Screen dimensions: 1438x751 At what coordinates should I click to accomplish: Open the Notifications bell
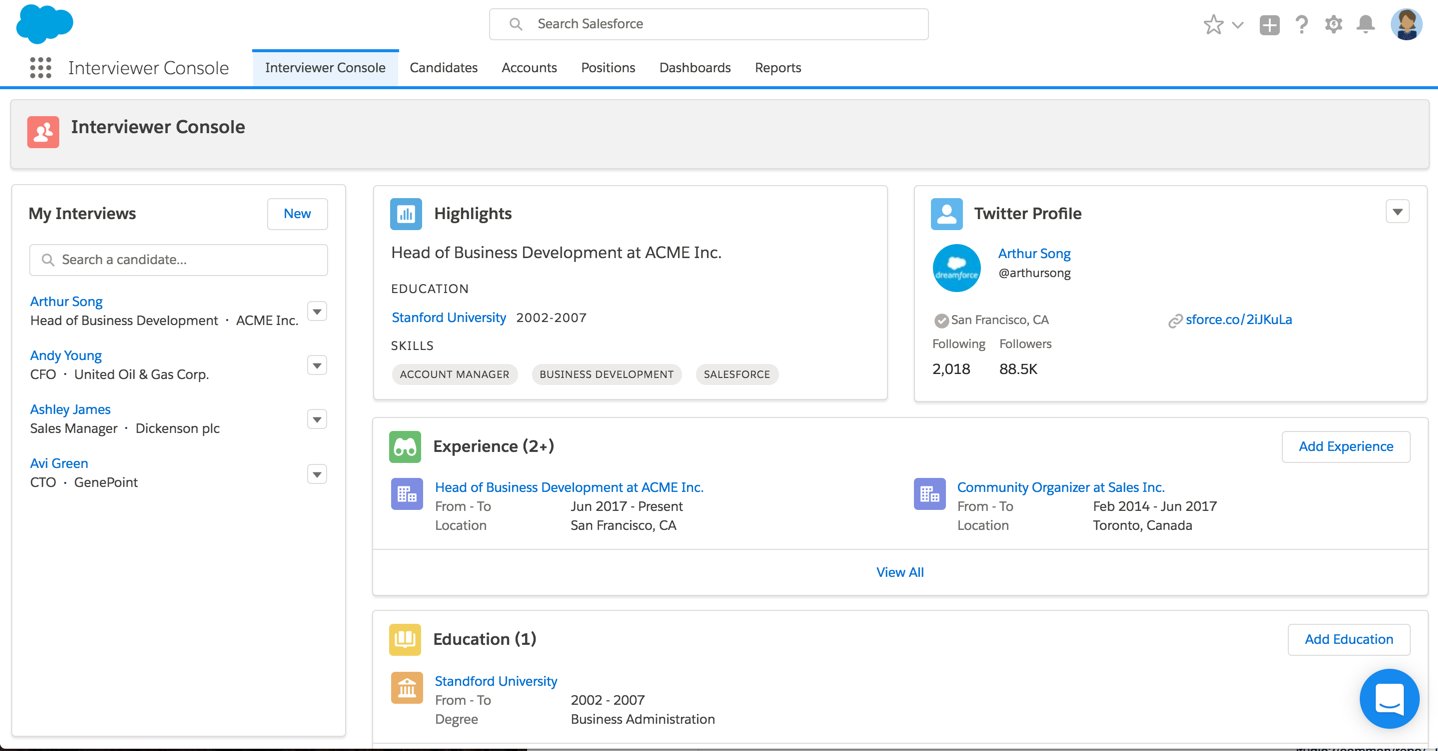pyautogui.click(x=1365, y=25)
